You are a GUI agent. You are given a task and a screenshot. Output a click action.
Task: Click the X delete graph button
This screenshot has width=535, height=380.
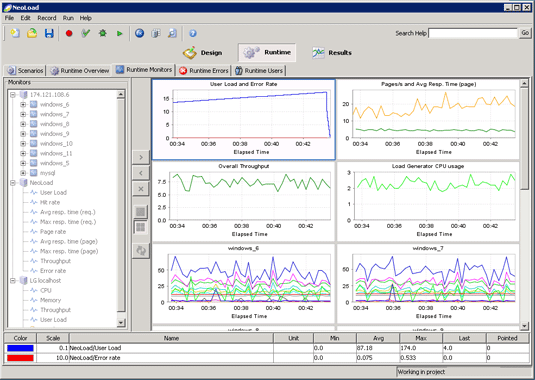[x=141, y=189]
